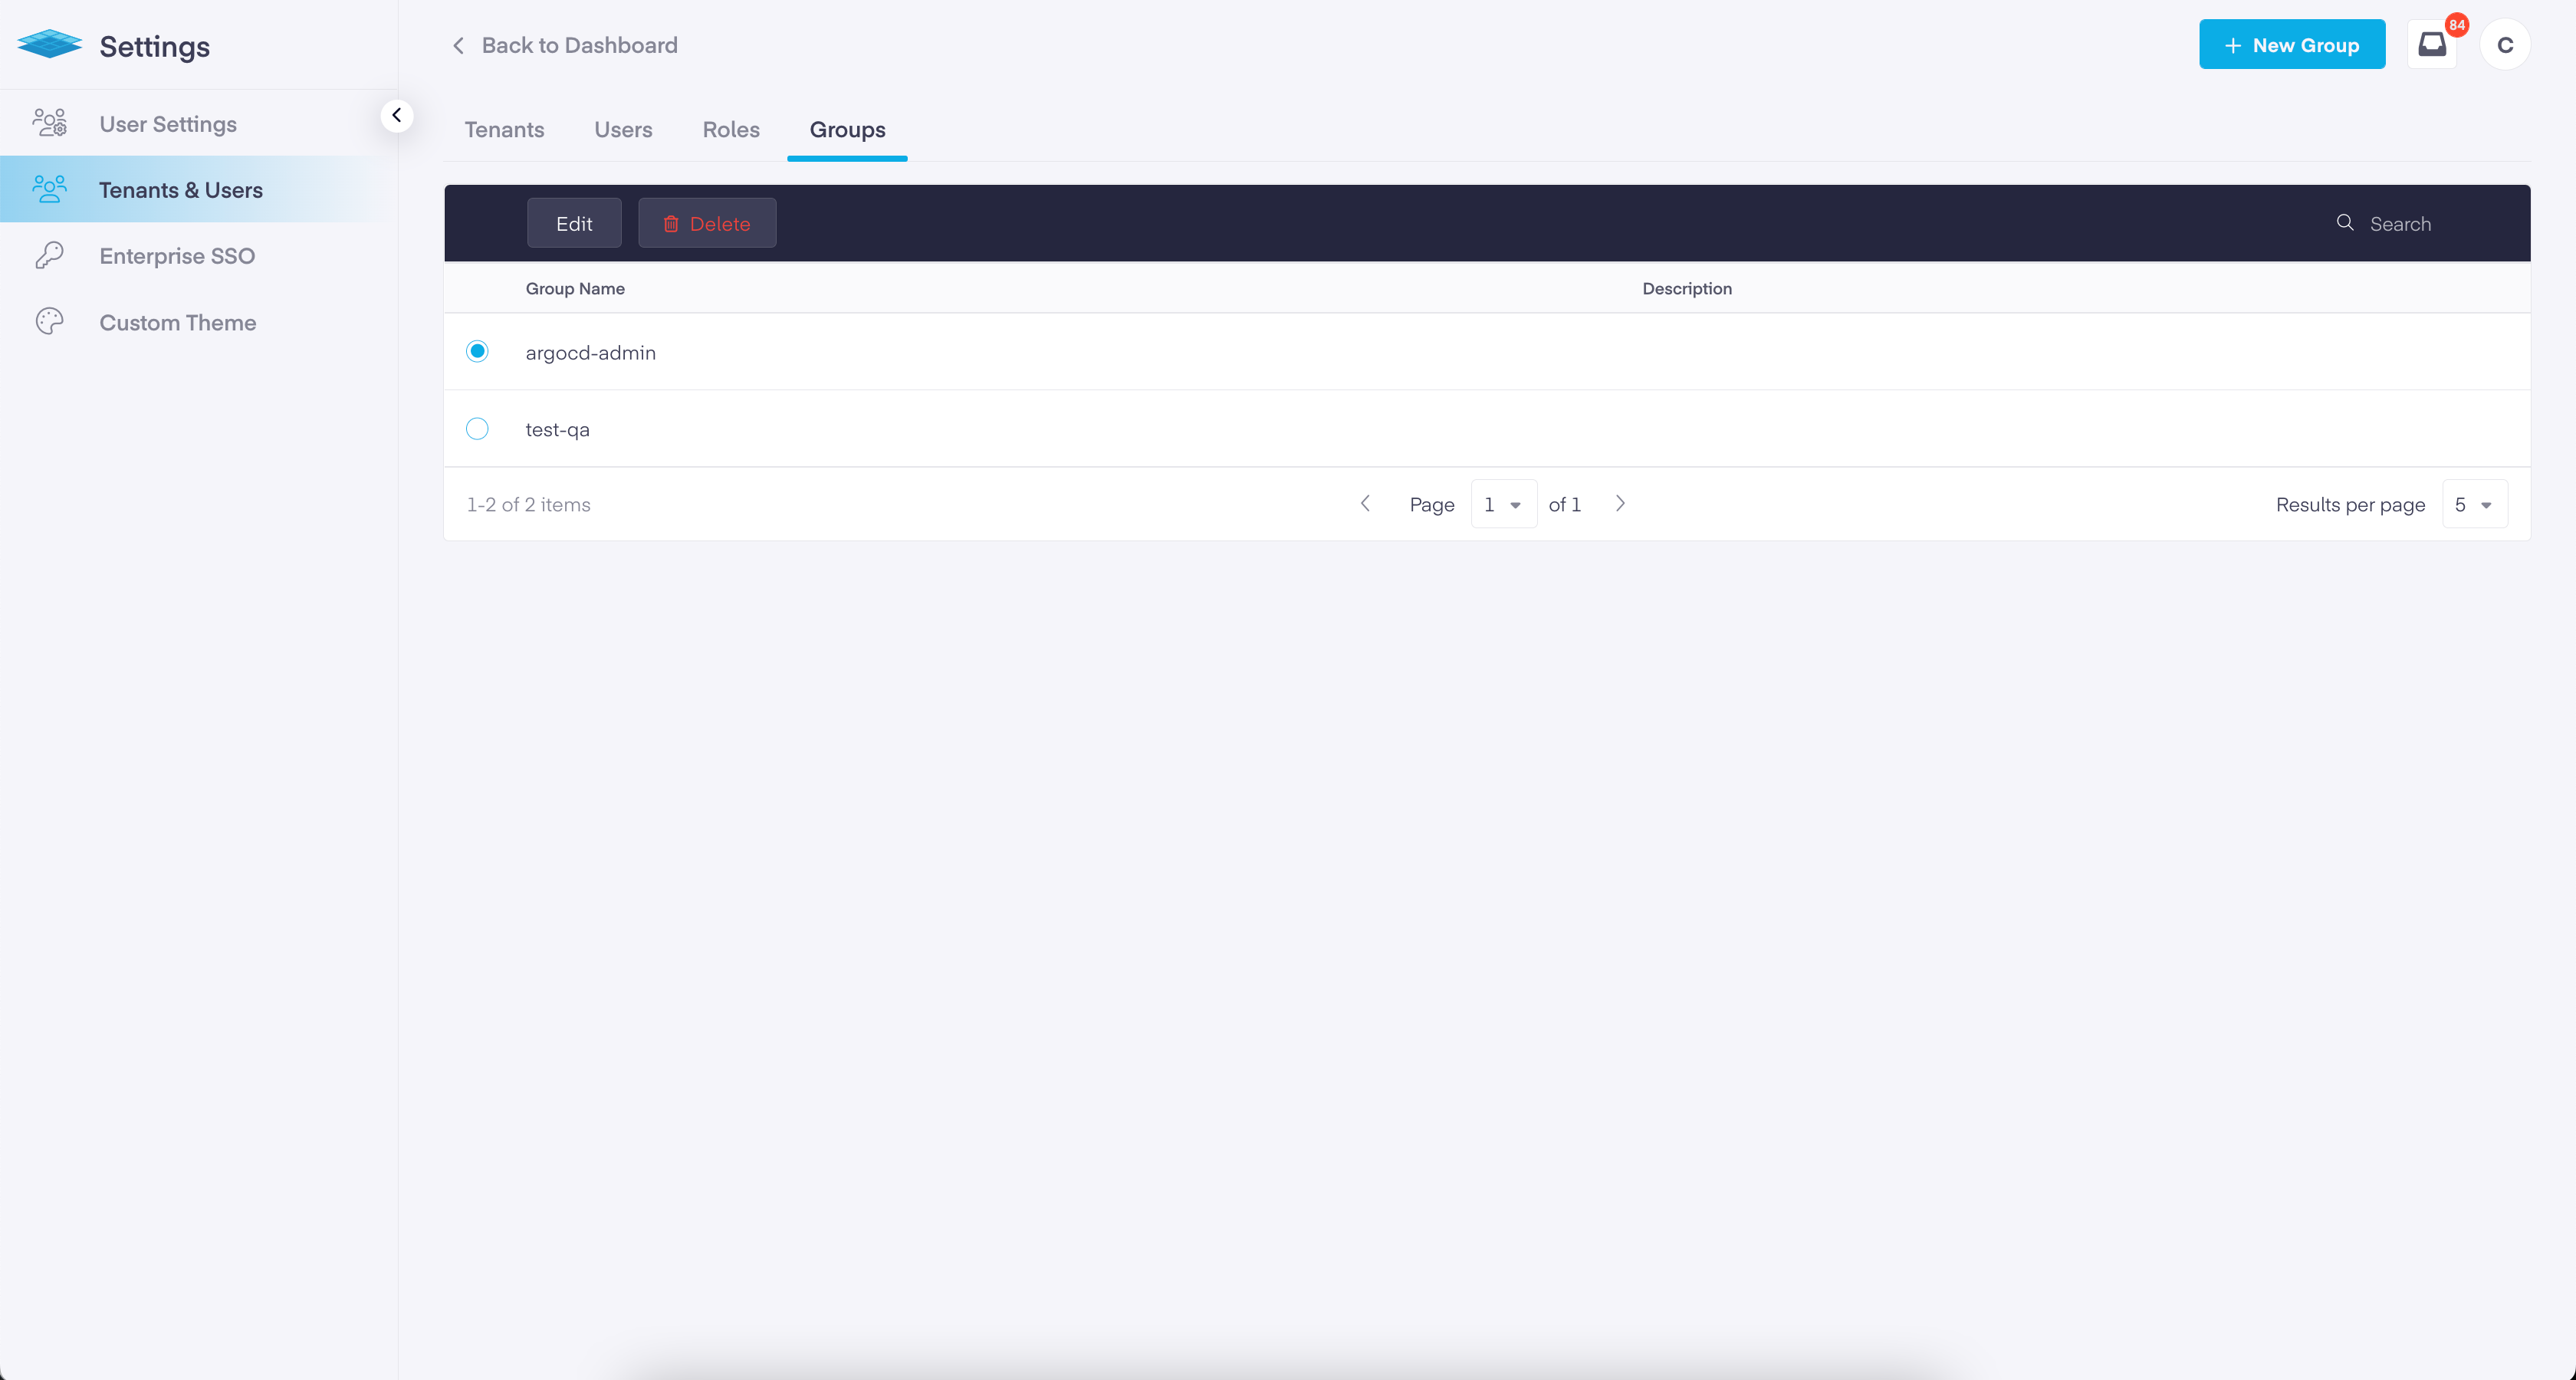The image size is (2576, 1380).
Task: Select the test-qa radio button
Action: click(x=477, y=428)
